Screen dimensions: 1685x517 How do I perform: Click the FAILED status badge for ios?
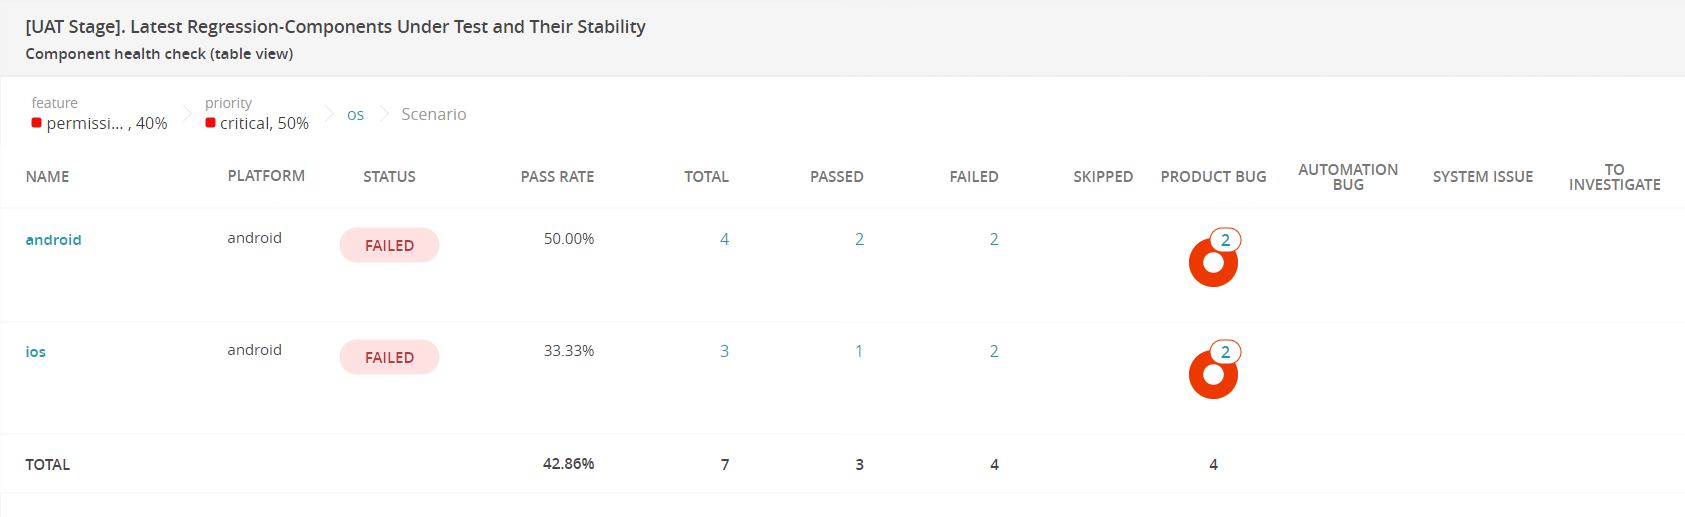389,357
